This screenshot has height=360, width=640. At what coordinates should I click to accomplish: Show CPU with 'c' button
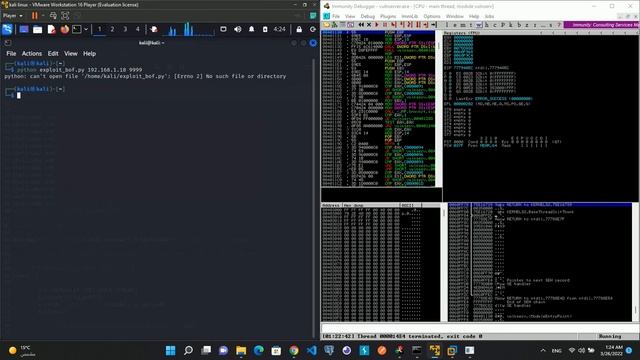coord(495,25)
